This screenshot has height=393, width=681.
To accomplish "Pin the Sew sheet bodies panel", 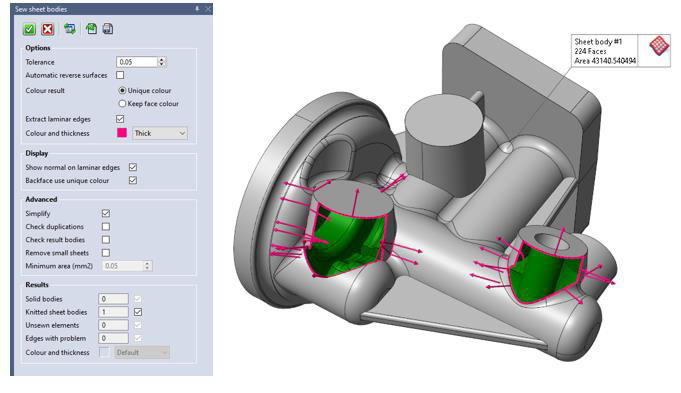I will click(197, 9).
